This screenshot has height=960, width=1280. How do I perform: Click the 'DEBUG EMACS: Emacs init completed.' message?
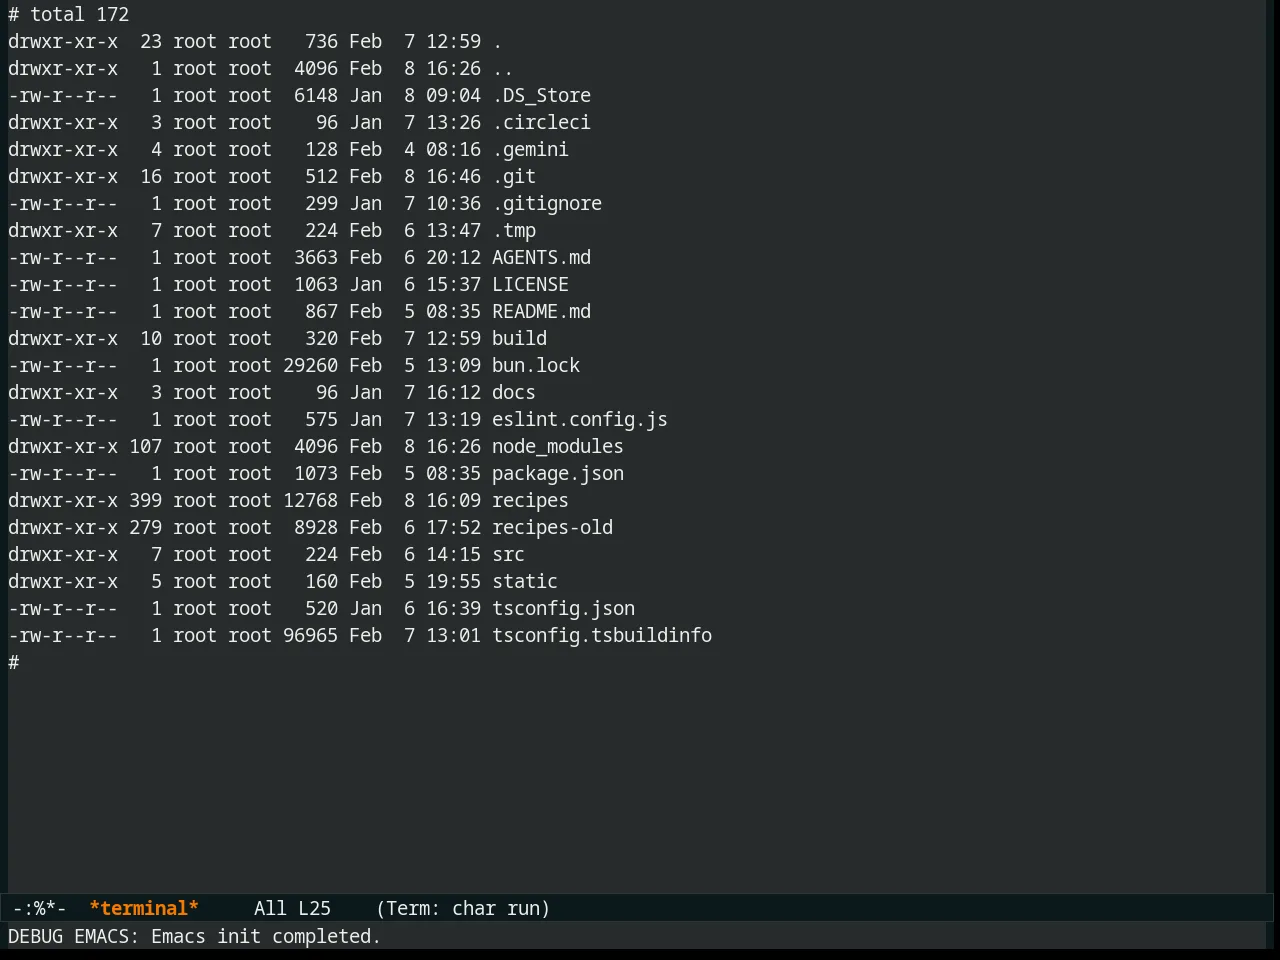tap(195, 937)
